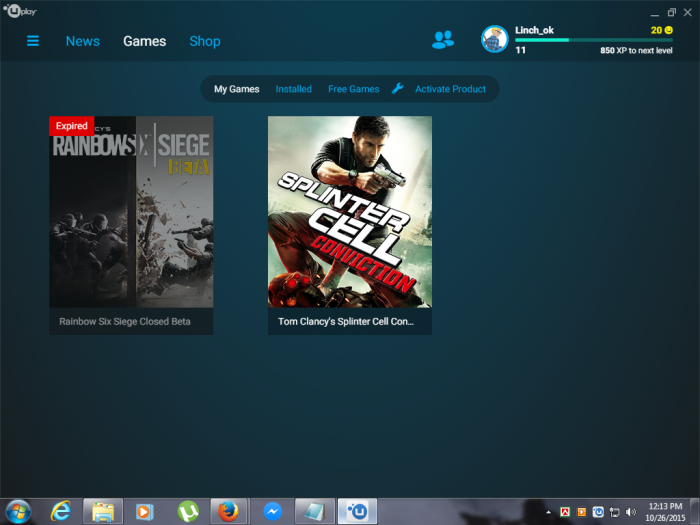Open the Windows Start button
This screenshot has width=700, height=525.
point(18,511)
